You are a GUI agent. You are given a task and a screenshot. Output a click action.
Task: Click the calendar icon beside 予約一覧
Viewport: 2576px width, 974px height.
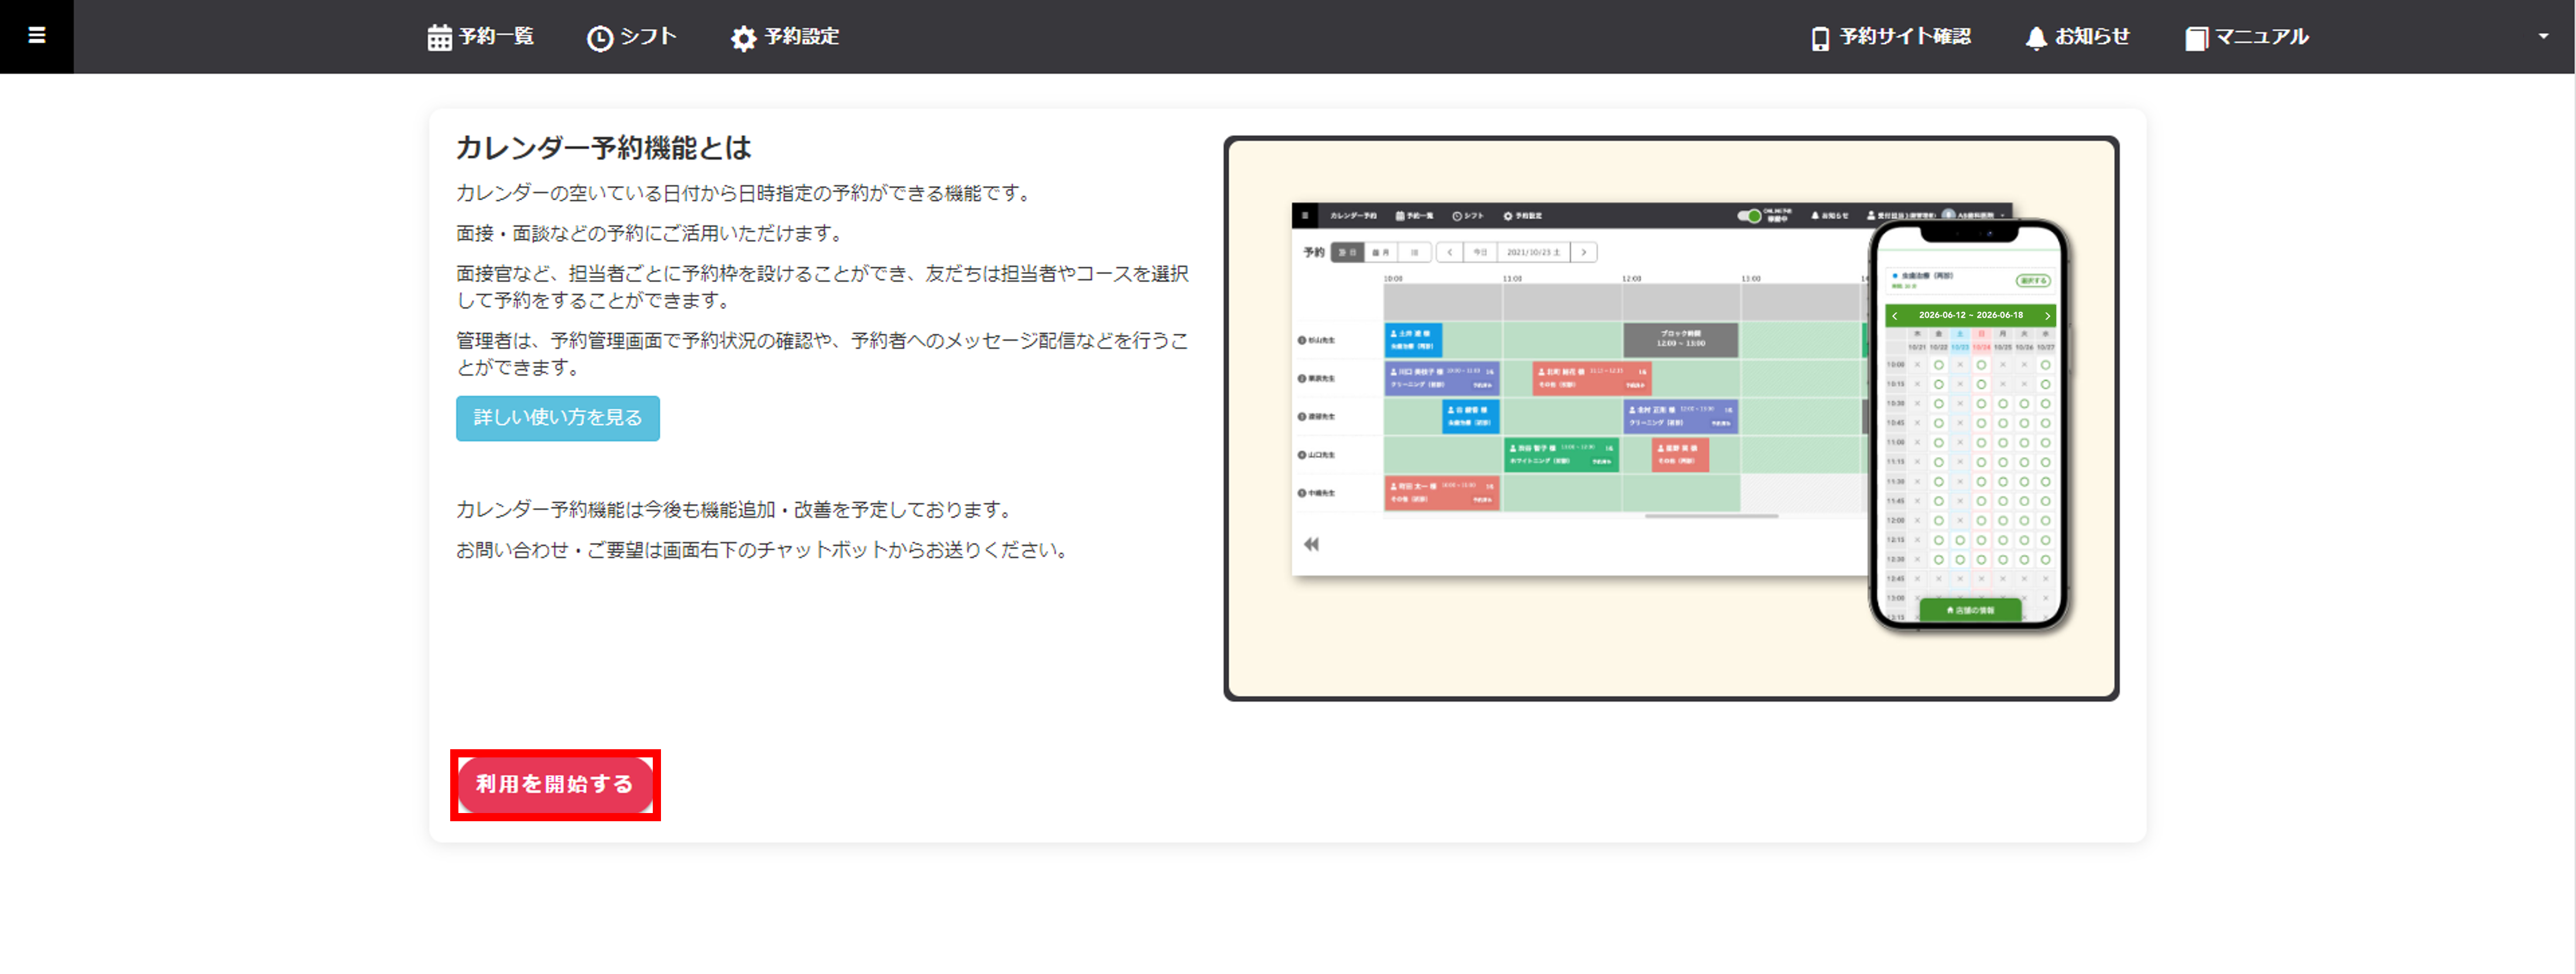tap(439, 38)
